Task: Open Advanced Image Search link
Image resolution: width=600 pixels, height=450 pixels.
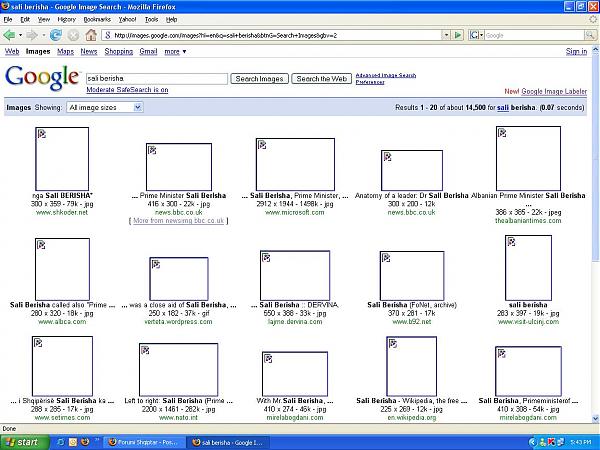Action: coord(386,75)
